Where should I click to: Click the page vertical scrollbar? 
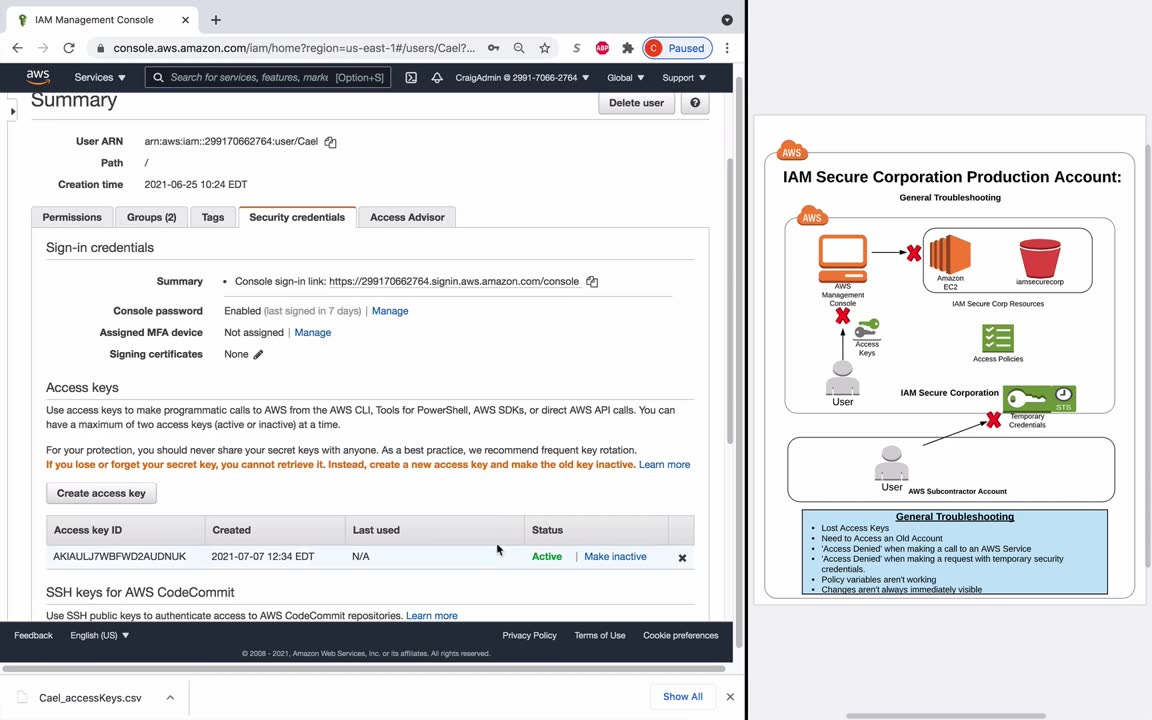730,301
